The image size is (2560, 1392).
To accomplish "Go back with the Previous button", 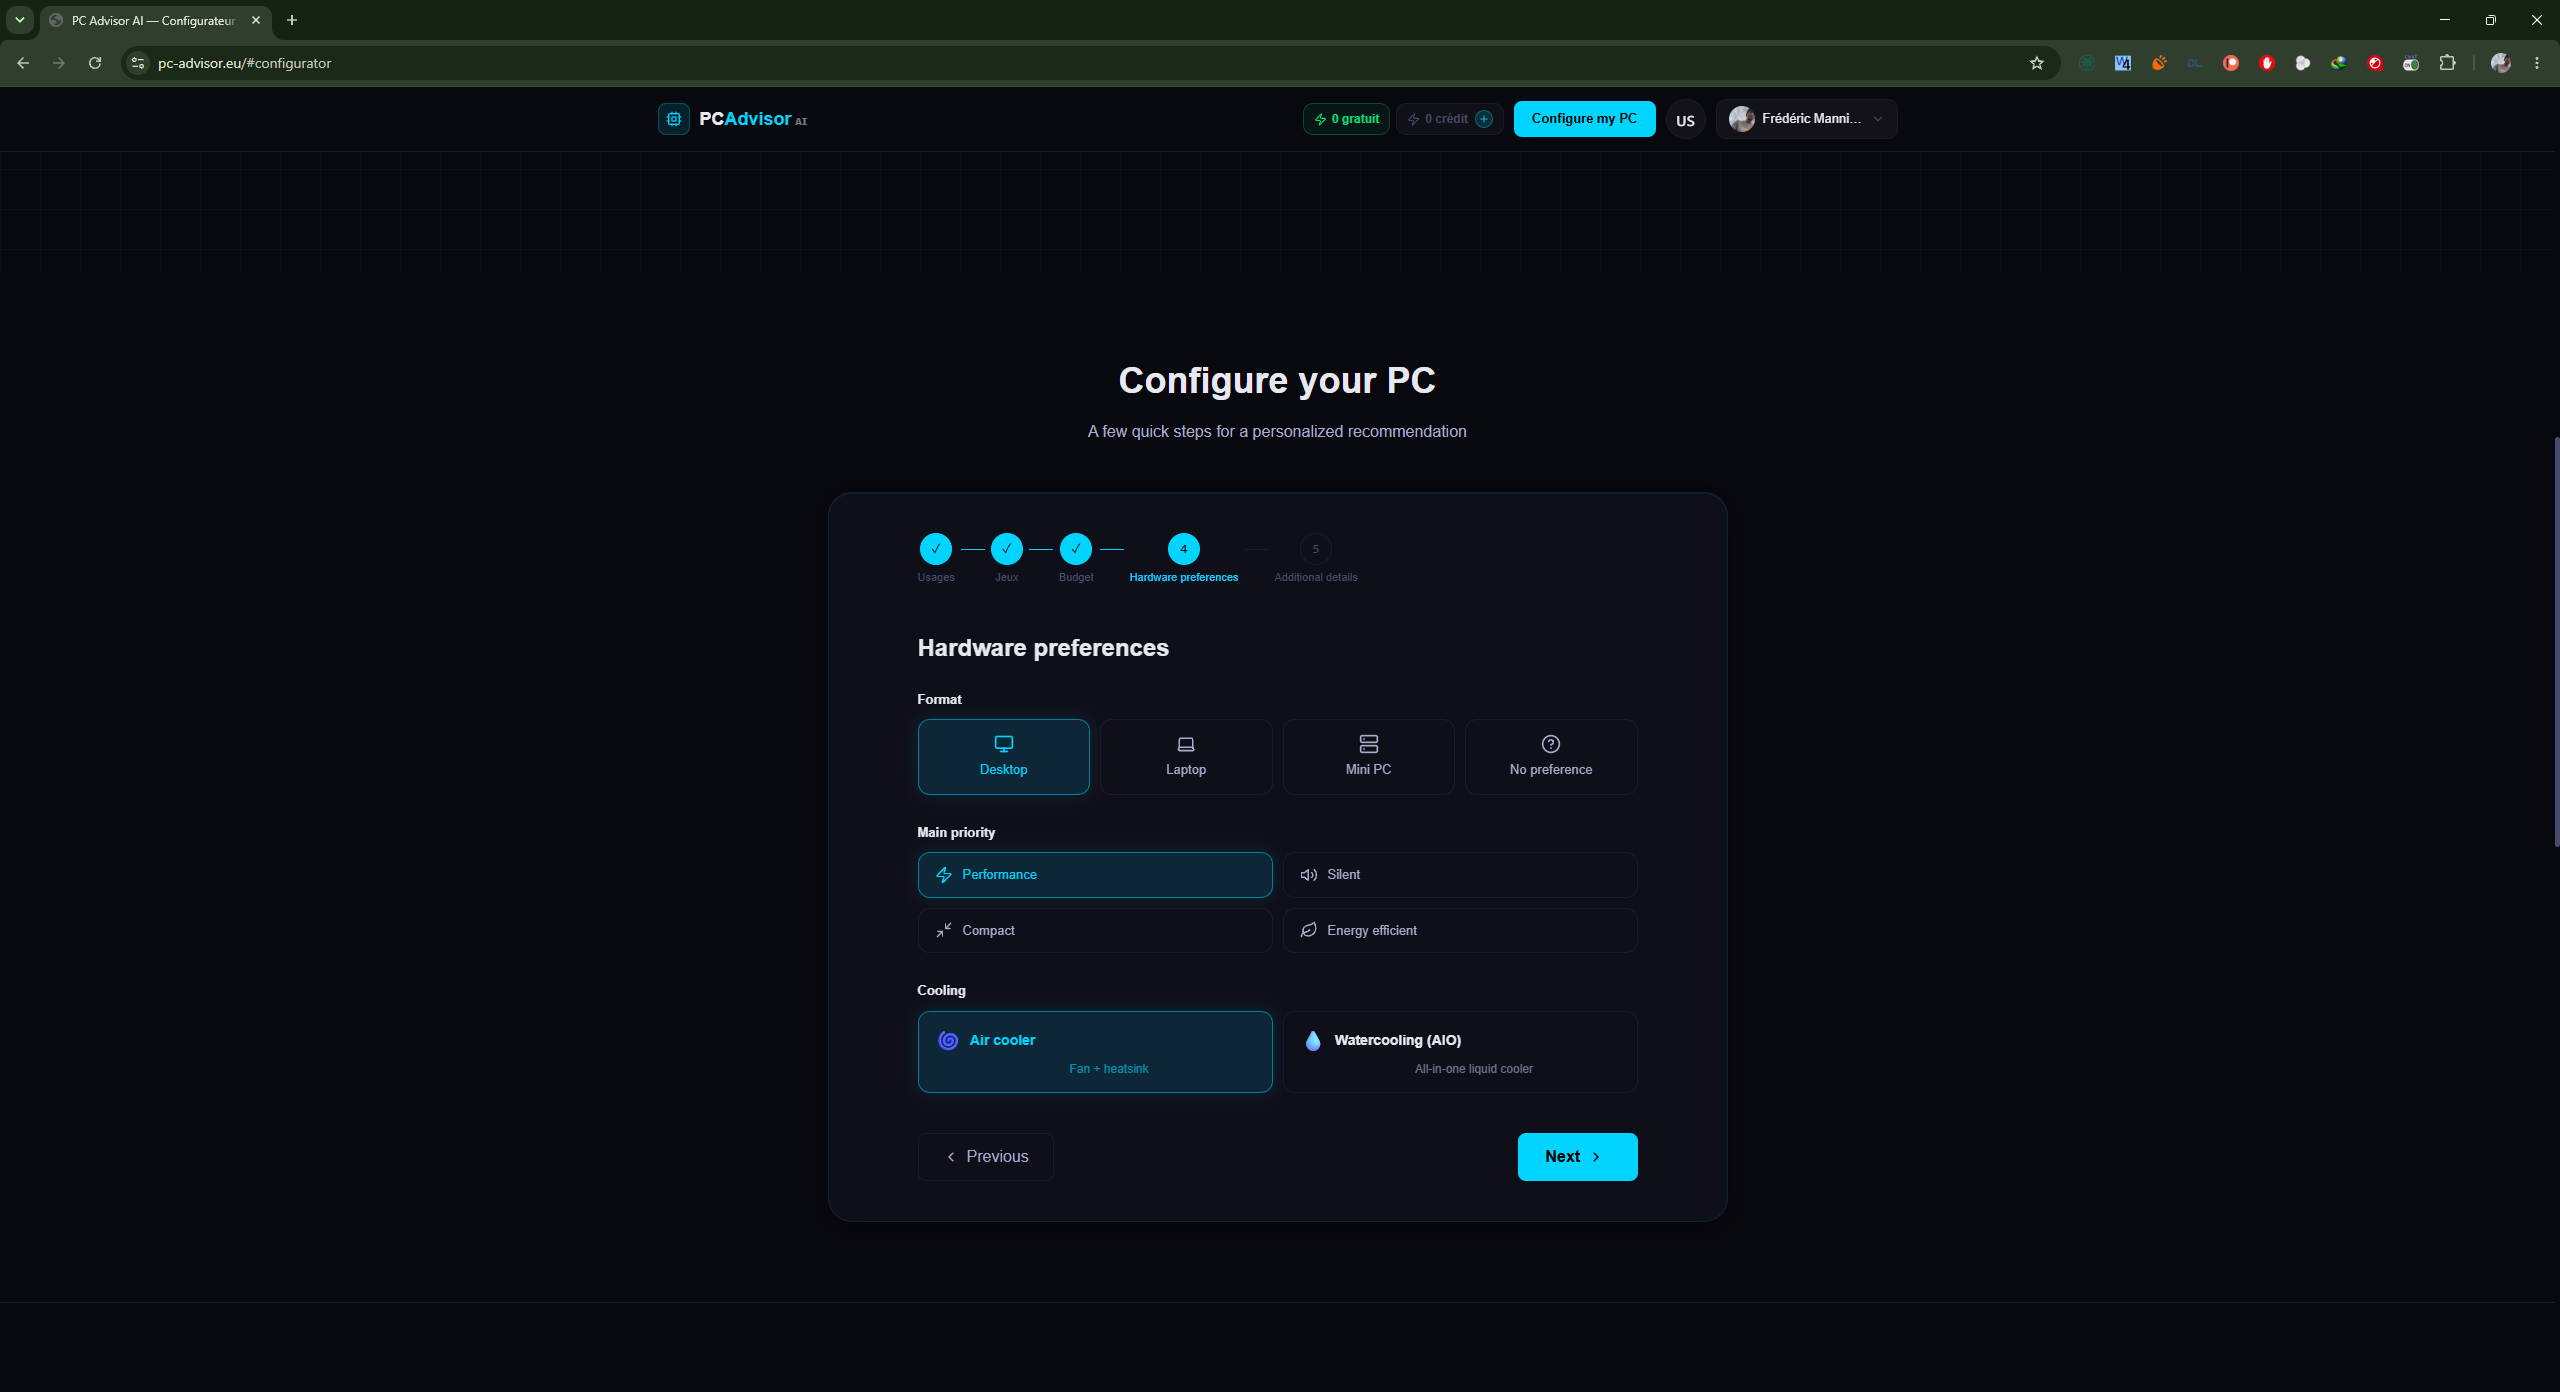I will point(986,1157).
